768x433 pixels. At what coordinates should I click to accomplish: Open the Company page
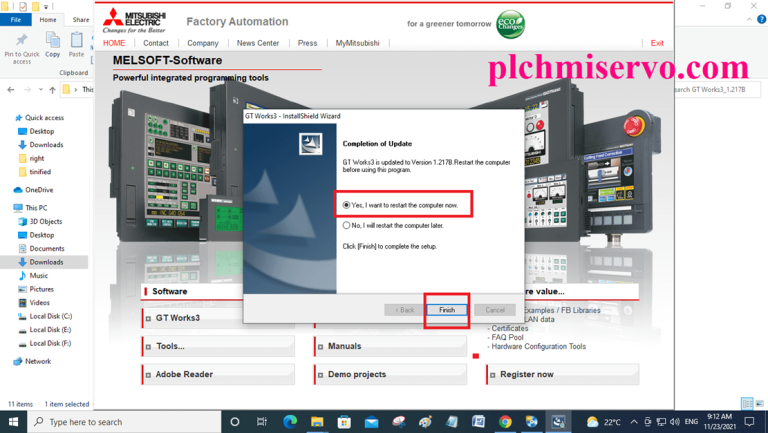click(203, 43)
